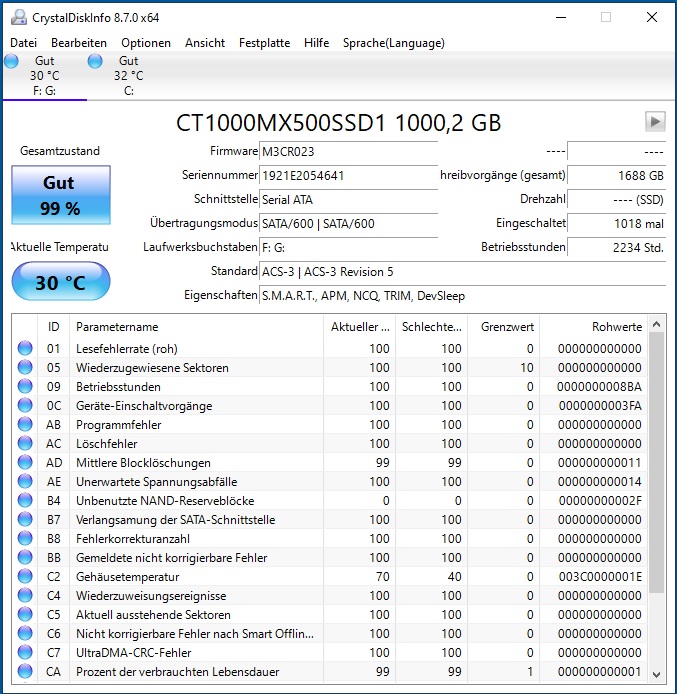Click raw value 000000000014

click(x=599, y=482)
